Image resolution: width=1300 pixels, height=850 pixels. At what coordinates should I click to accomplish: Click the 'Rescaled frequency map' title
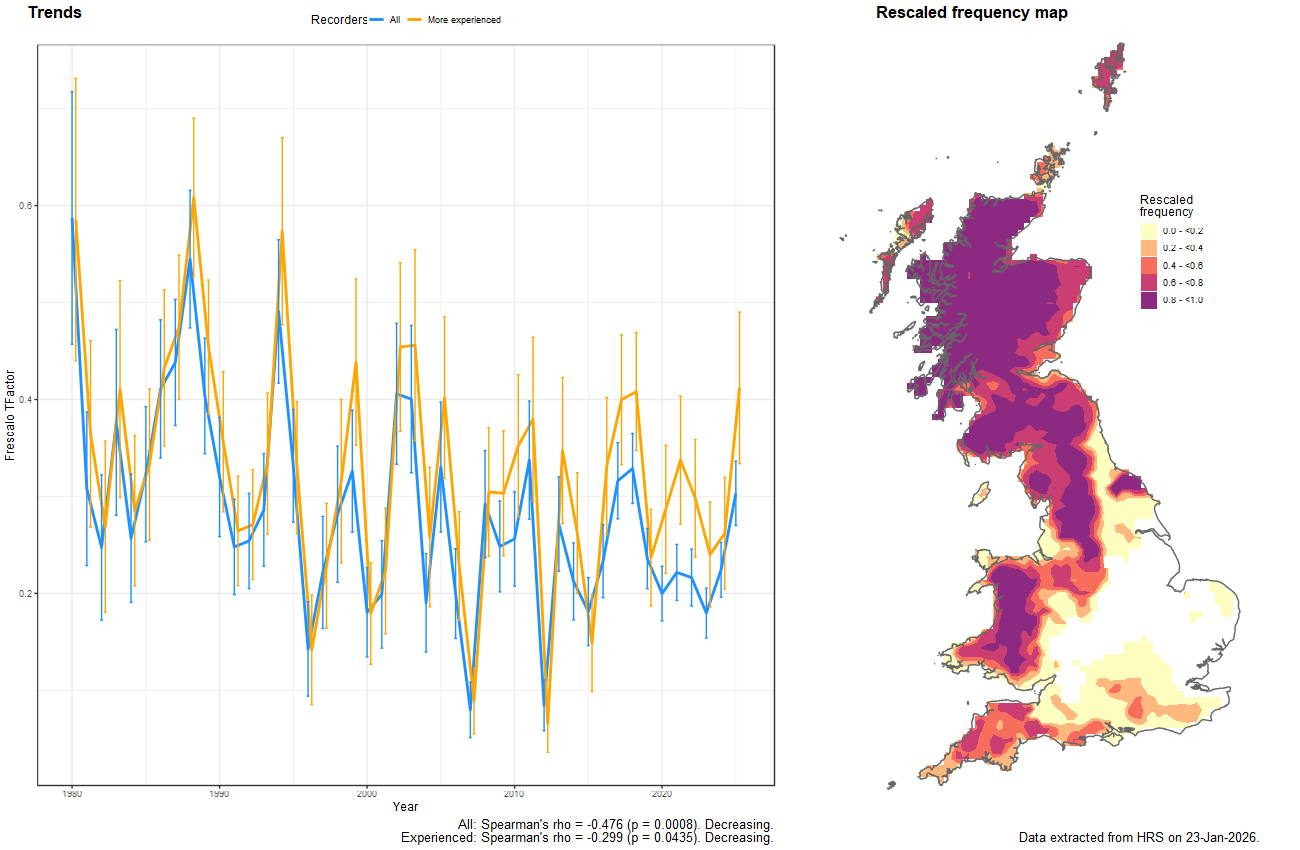971,13
